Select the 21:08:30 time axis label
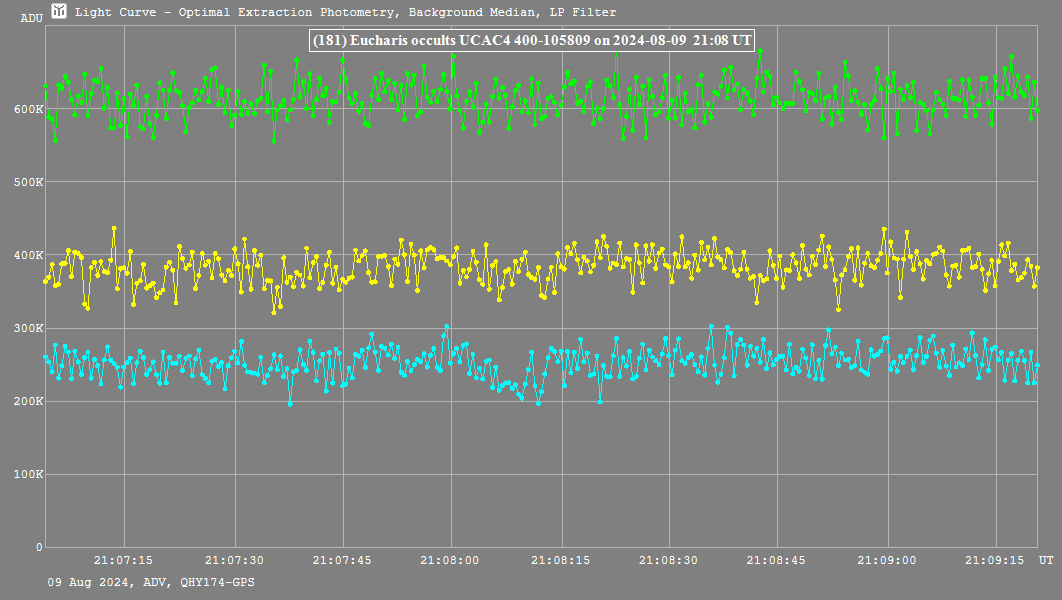This screenshot has height=600, width=1062. click(669, 561)
